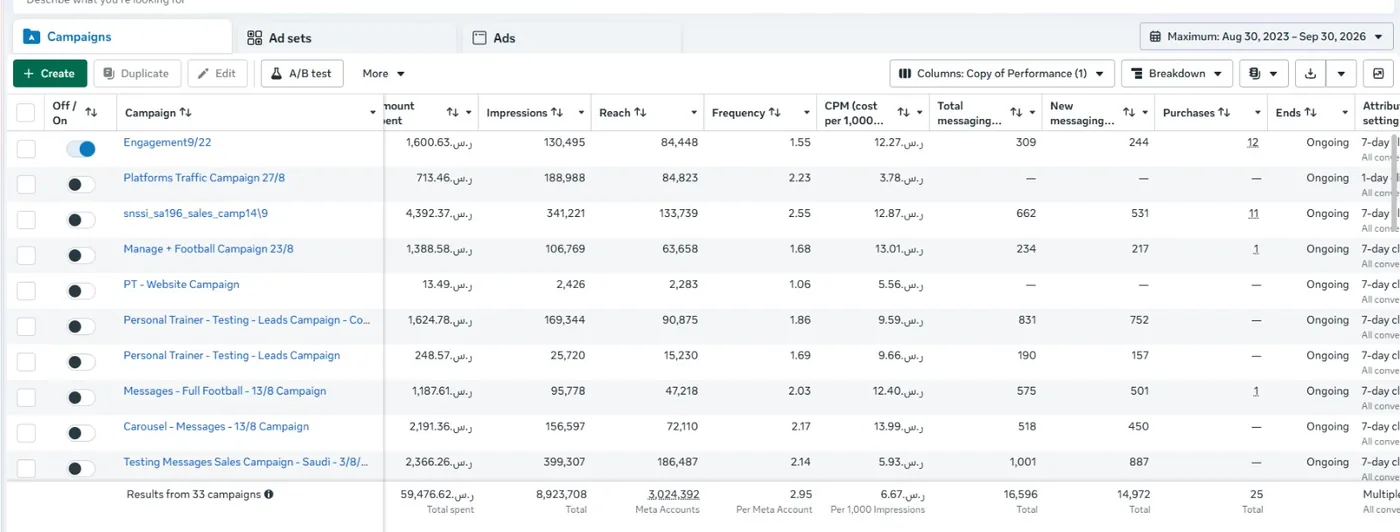The width and height of the screenshot is (1400, 532).
Task: Click the 16,596 total messaging value
Action: [x=1019, y=494]
